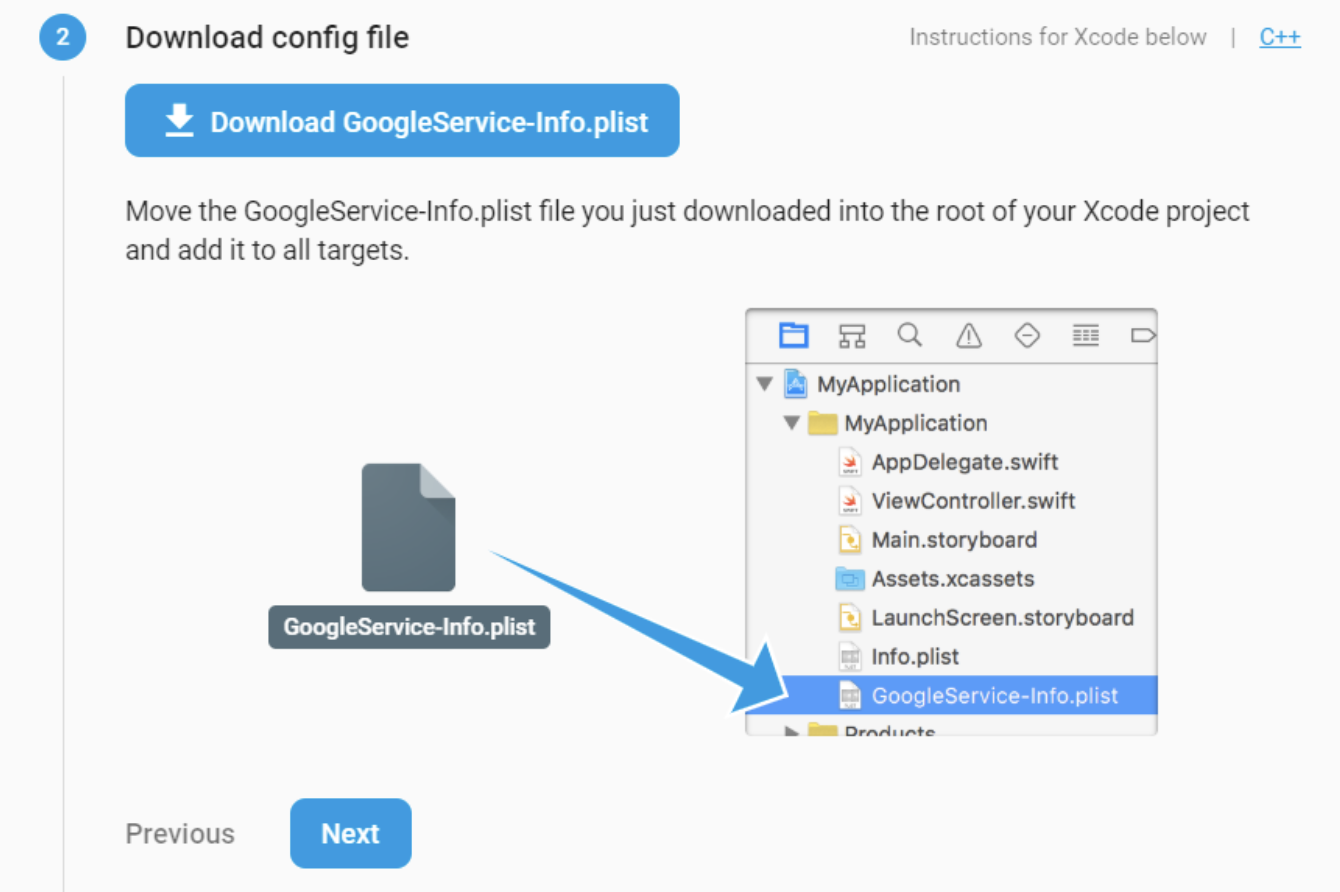Open the C++ instructions link
The height and width of the screenshot is (892, 1340).
tap(1280, 37)
